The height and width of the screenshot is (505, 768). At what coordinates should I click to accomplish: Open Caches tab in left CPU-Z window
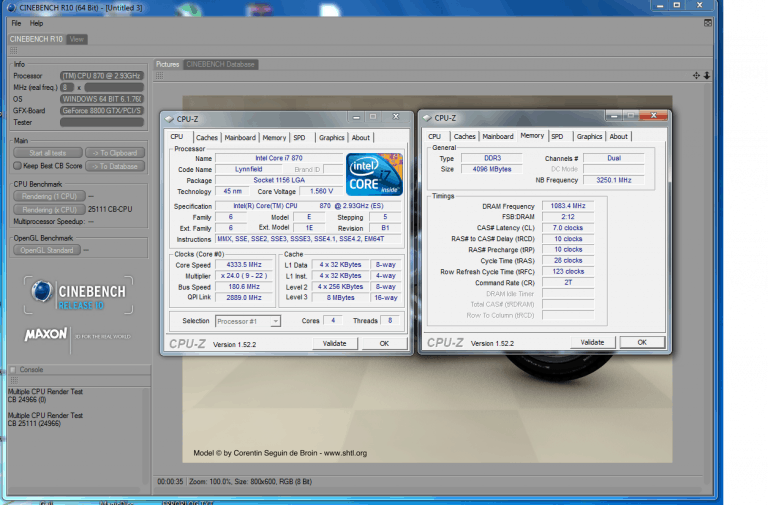(207, 138)
